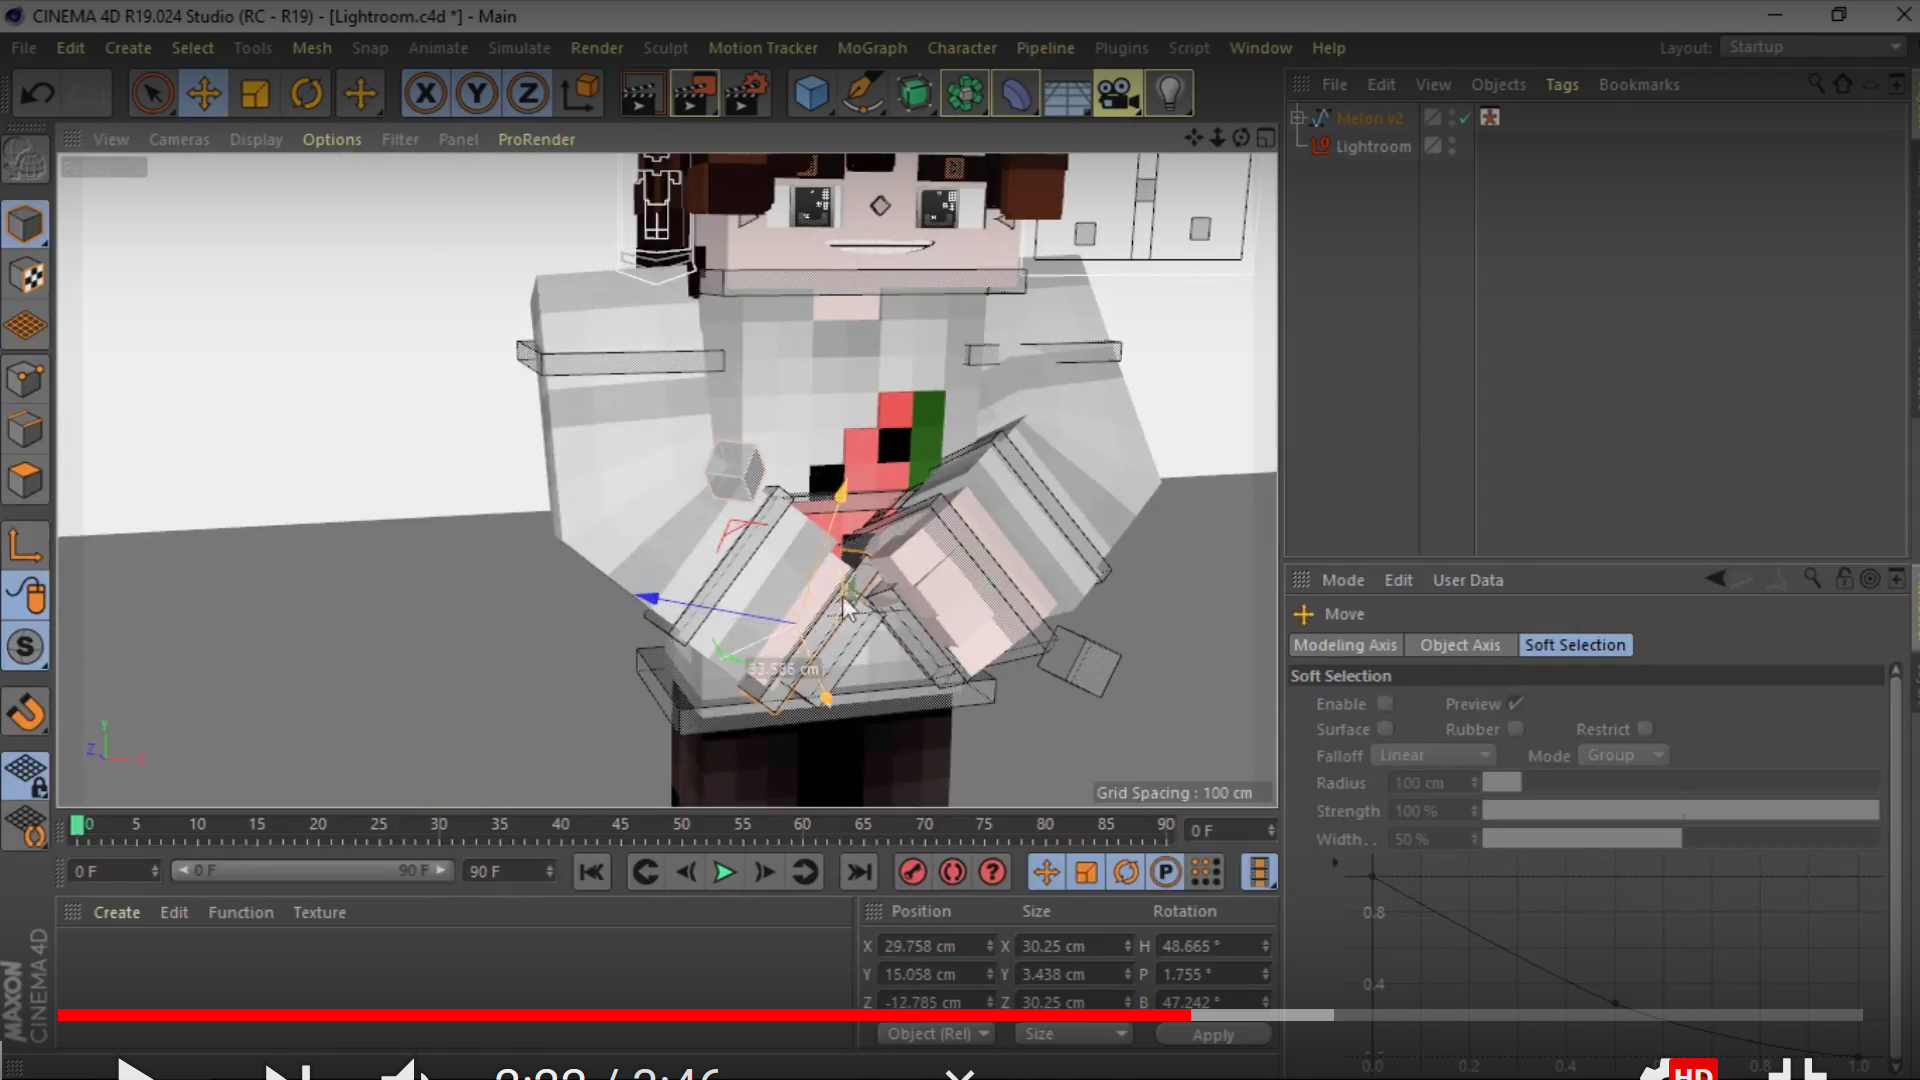Add a Light object

1169,94
